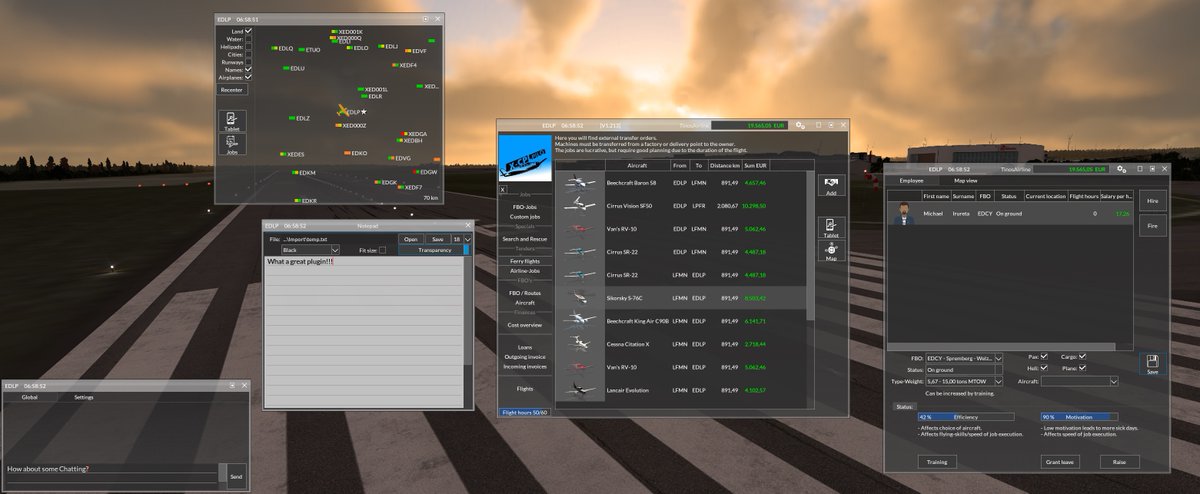Open settings gear in ferry flights window
1200x494 pixels.
point(801,125)
